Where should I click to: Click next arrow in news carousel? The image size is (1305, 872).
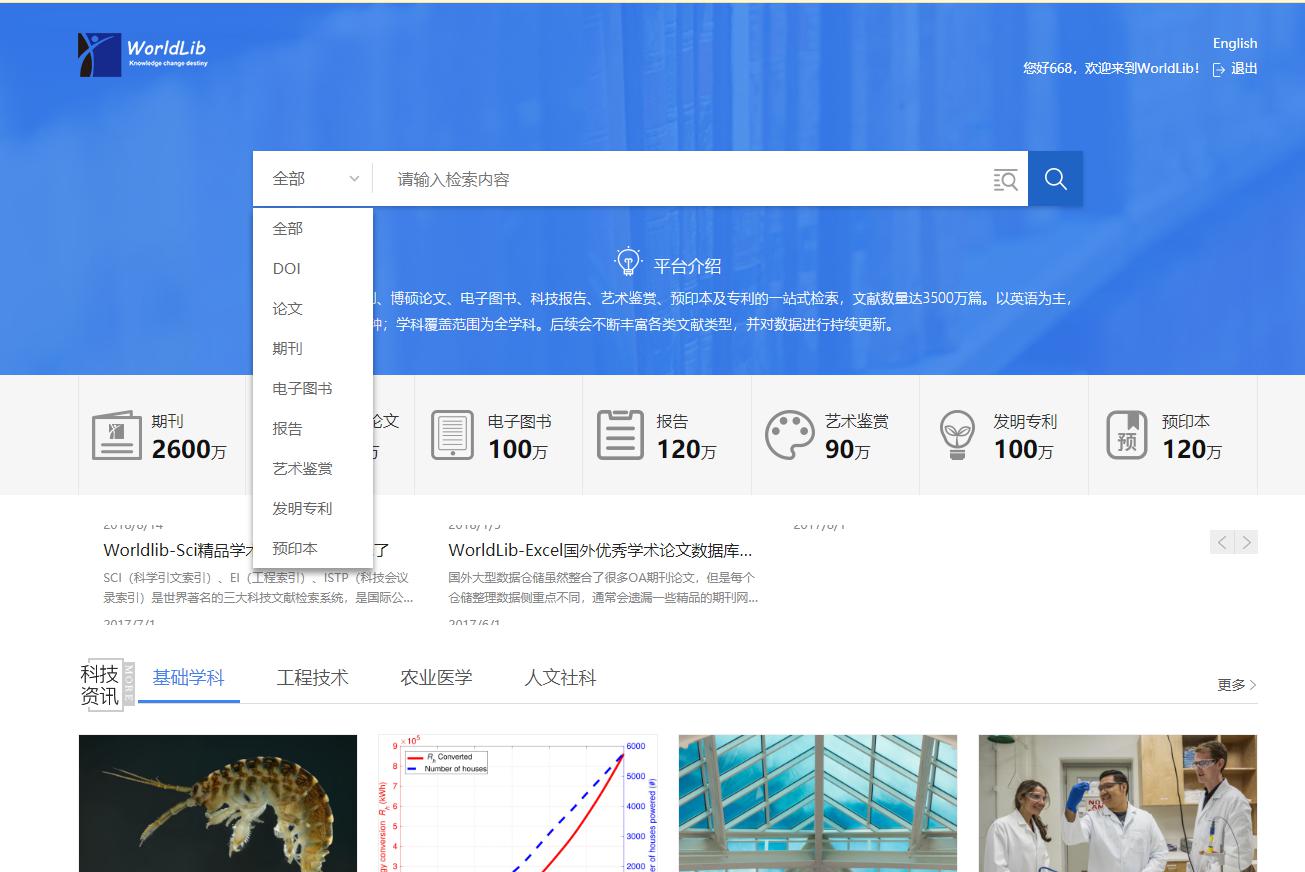pyautogui.click(x=1246, y=542)
